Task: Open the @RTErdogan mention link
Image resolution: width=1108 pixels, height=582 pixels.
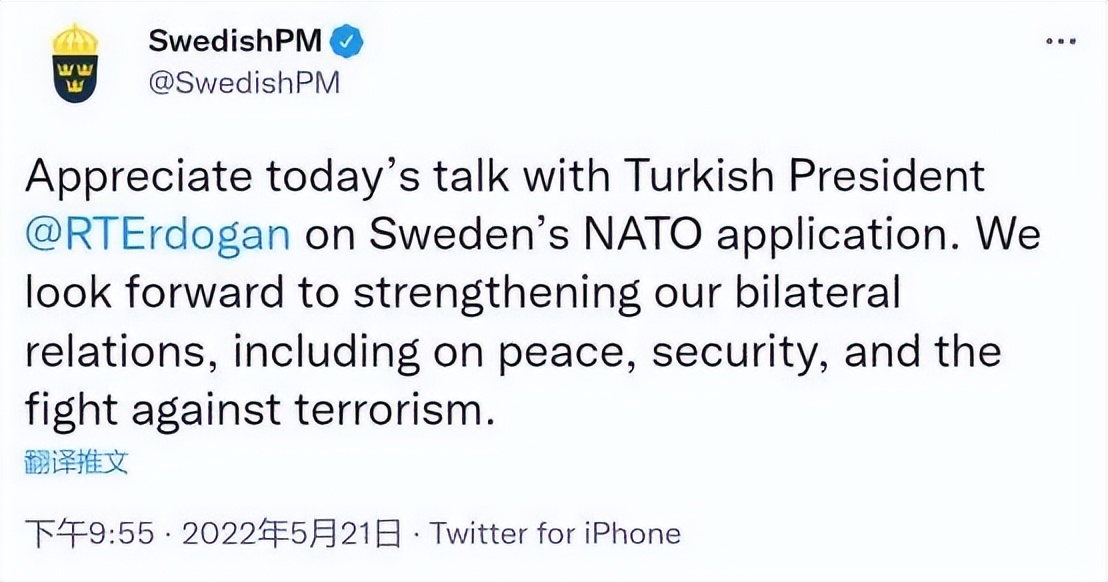Action: click(158, 235)
